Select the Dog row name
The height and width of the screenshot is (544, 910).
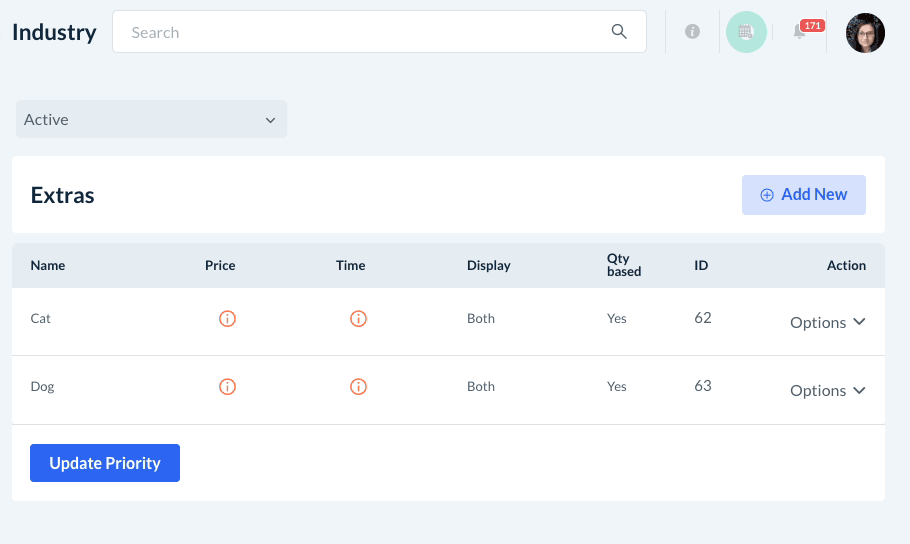pos(42,386)
